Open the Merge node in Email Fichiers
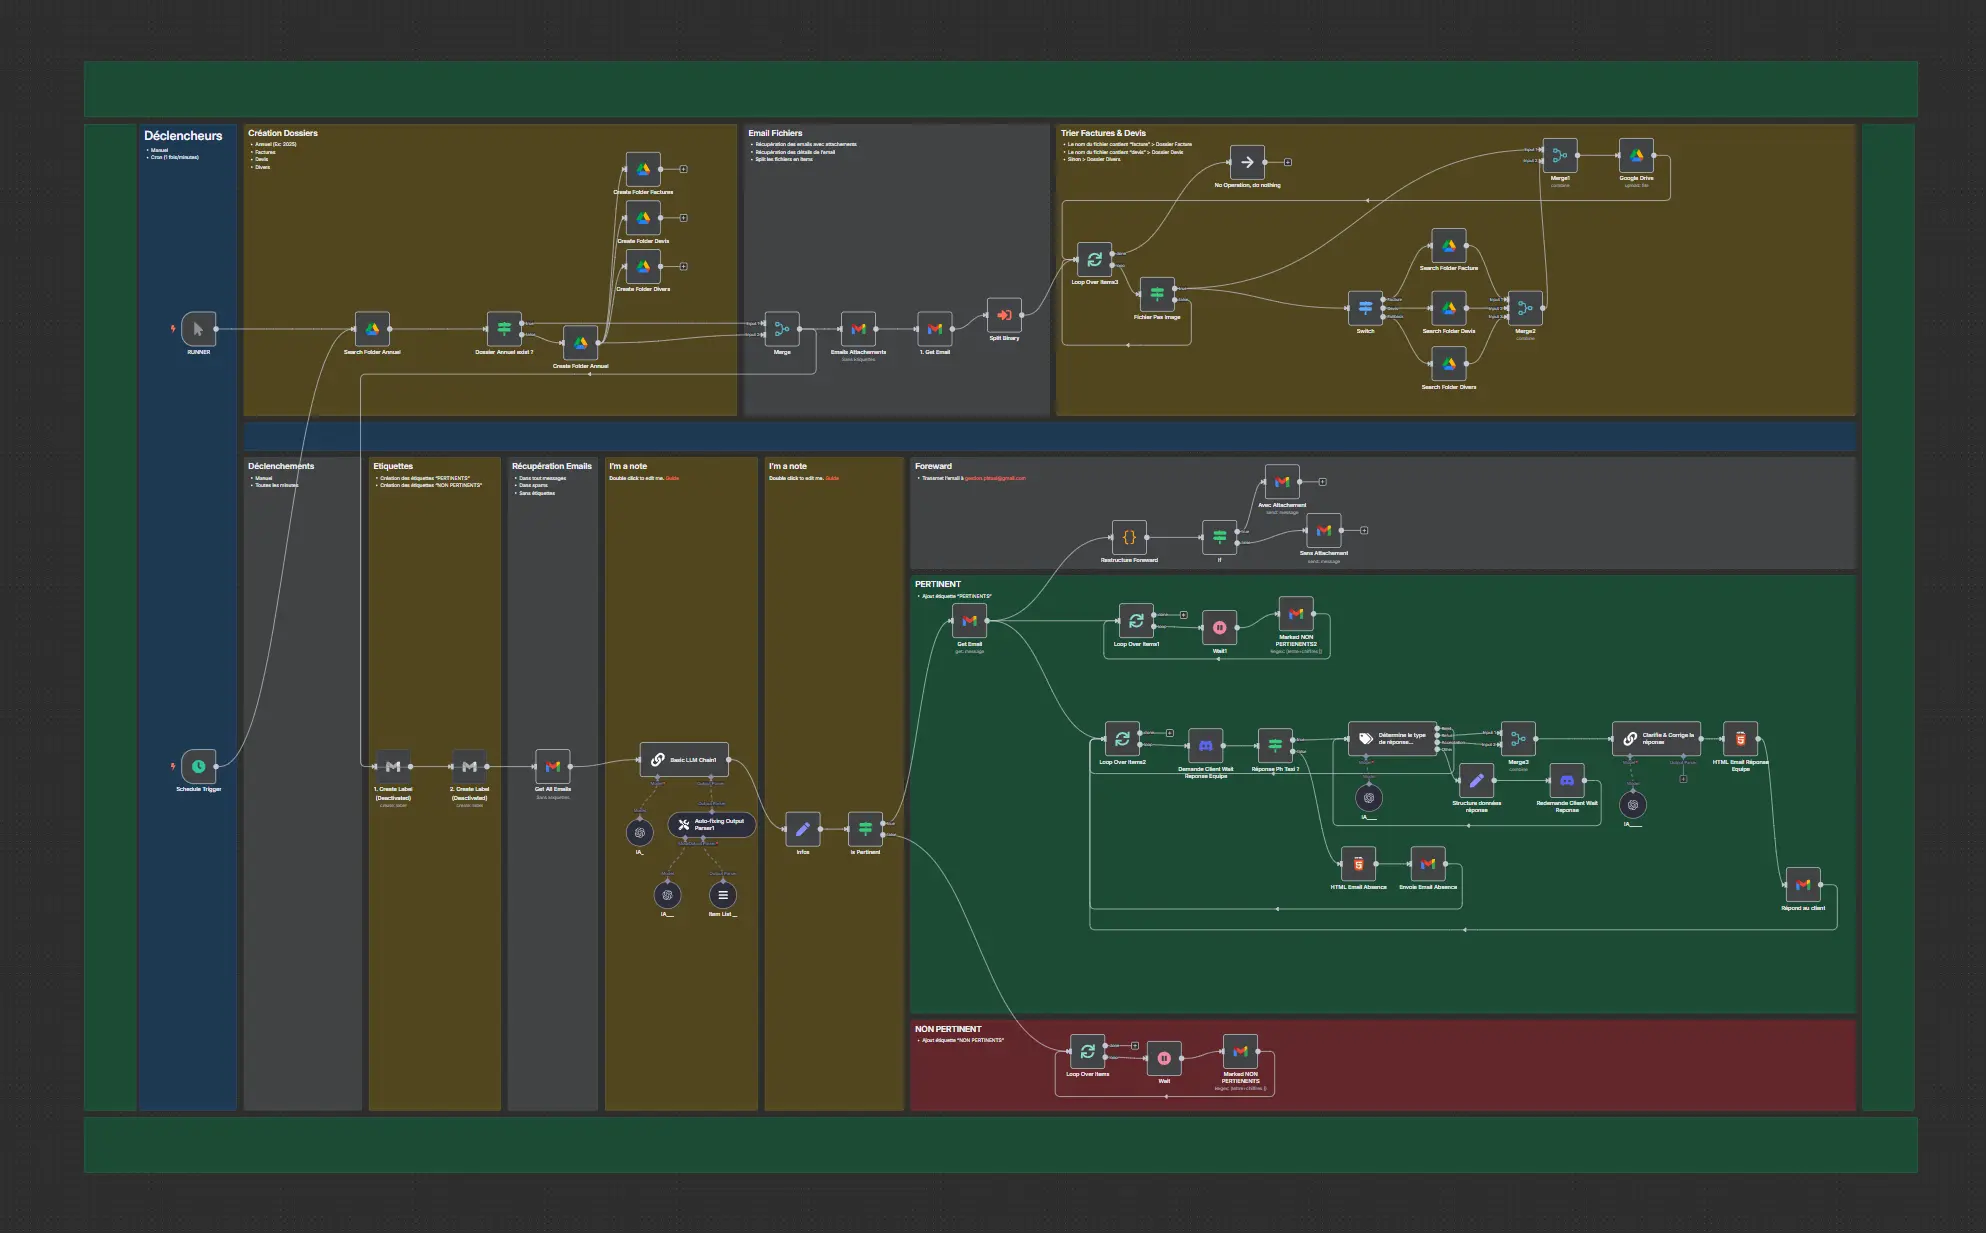The image size is (1986, 1233). click(782, 328)
